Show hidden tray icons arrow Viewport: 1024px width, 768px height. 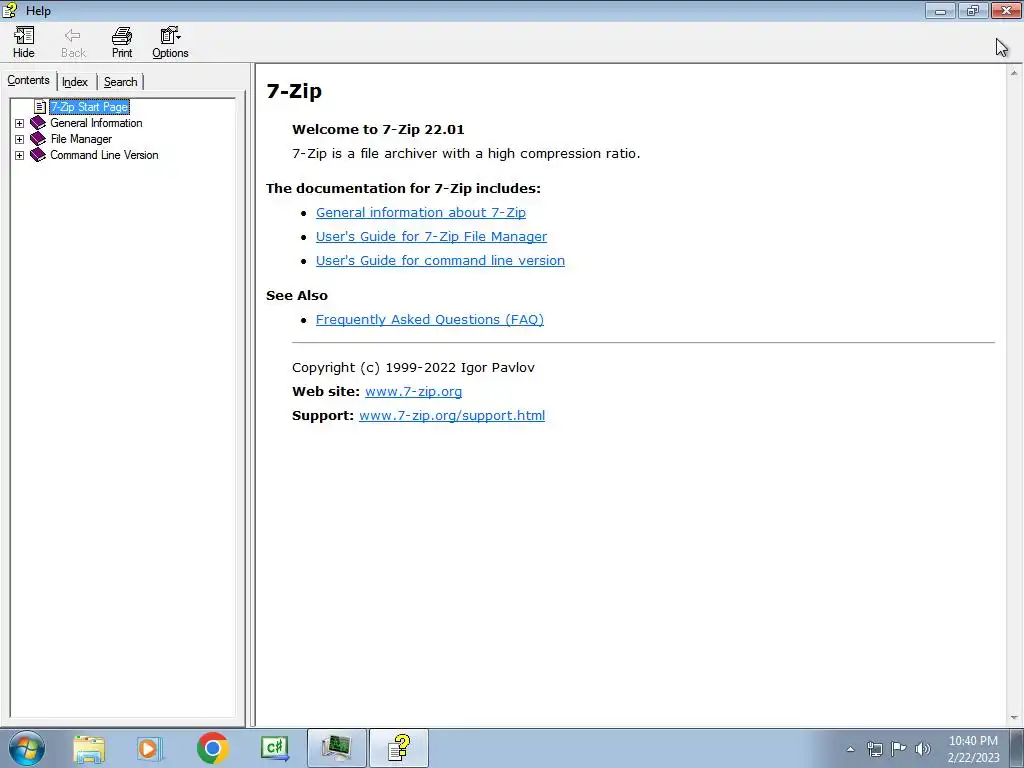[850, 749]
